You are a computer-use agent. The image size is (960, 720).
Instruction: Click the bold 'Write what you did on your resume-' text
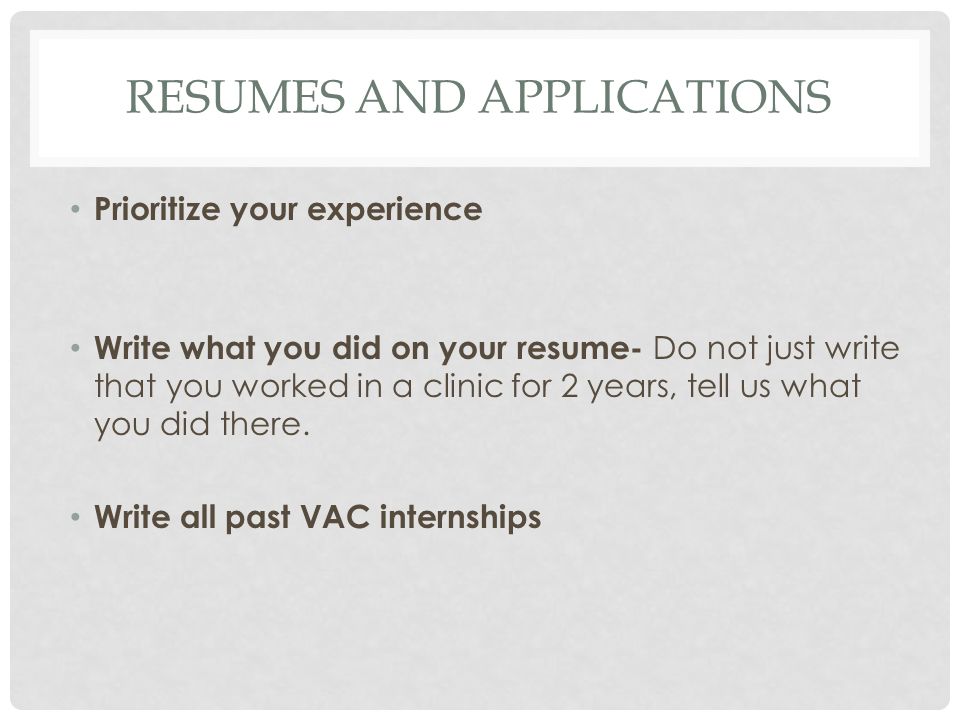point(368,349)
